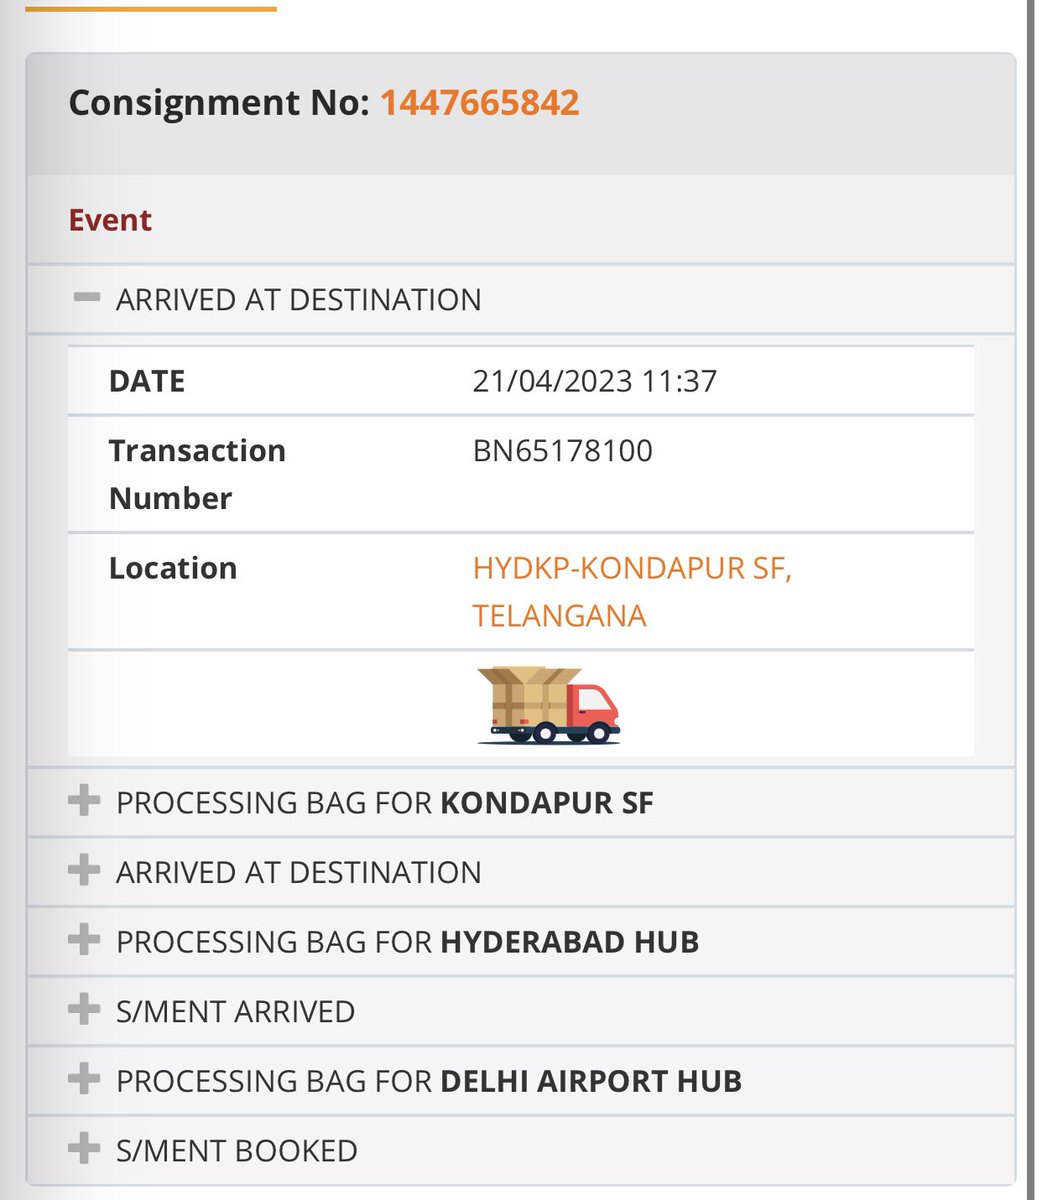Viewport: 1042px width, 1200px height.
Task: Expand the S/MENT BOOKED event
Action: click(520, 1150)
